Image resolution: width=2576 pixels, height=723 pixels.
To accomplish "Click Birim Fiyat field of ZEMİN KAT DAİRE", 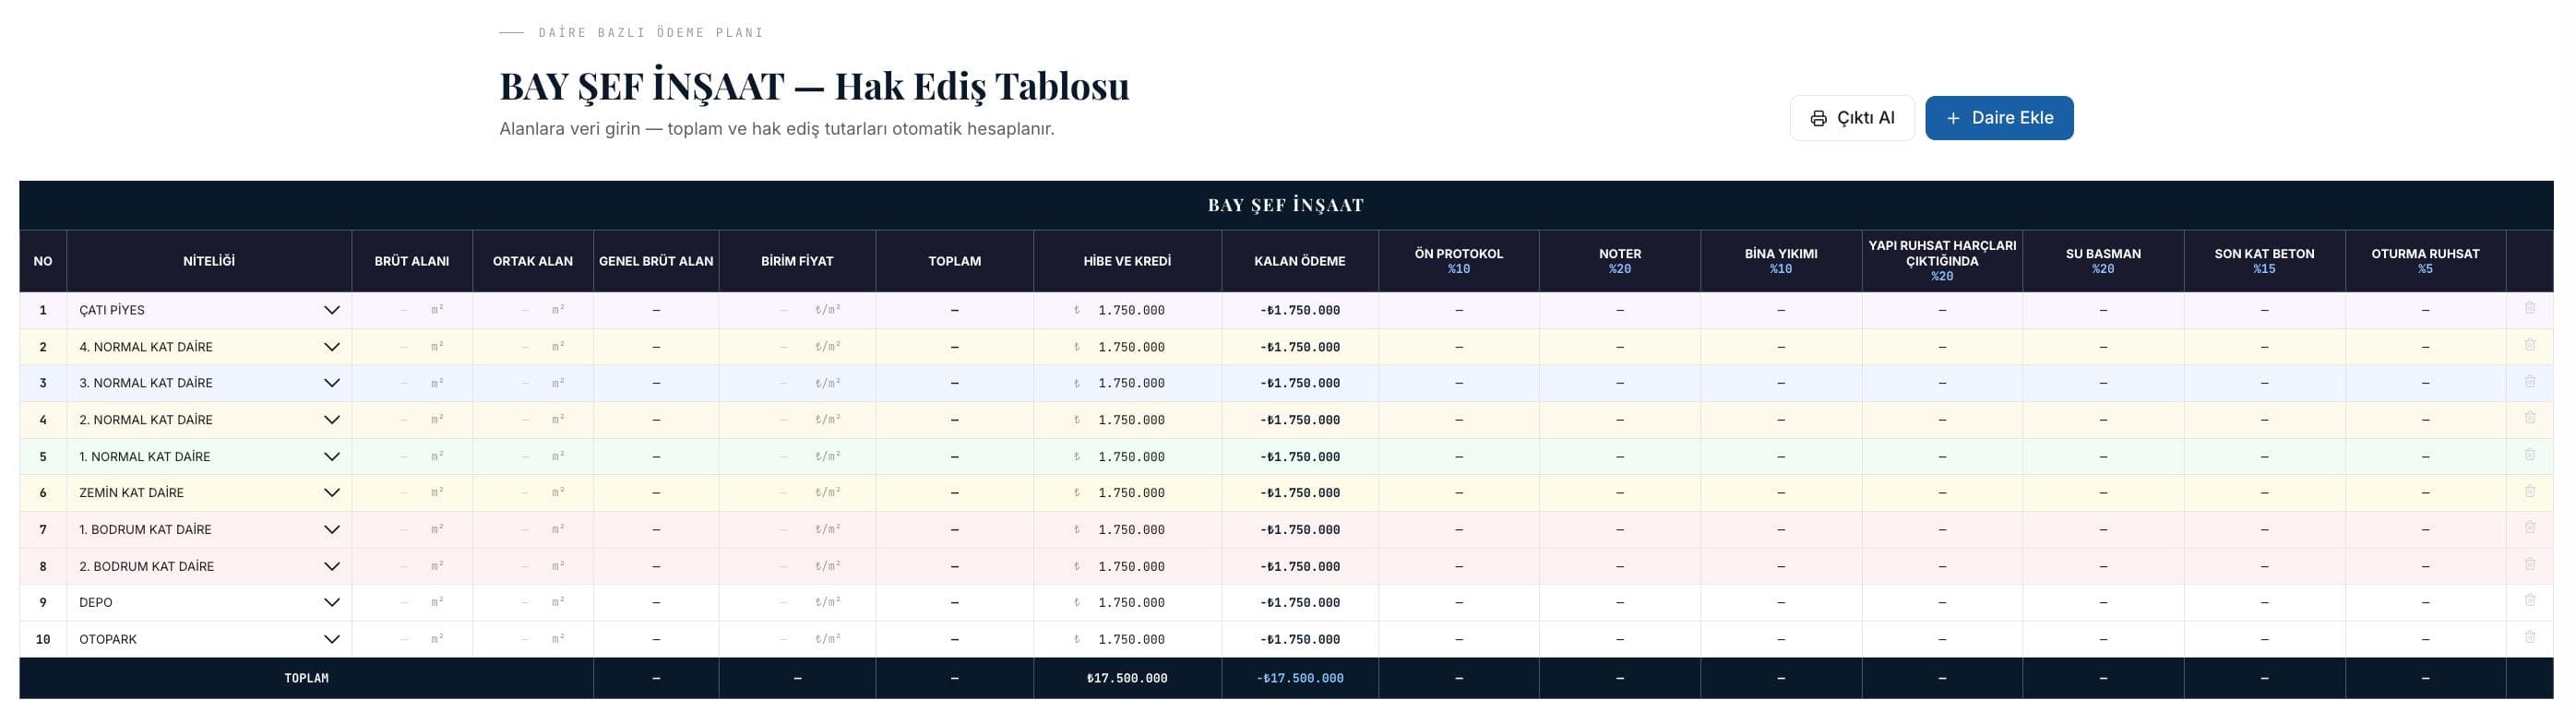I will pos(797,493).
